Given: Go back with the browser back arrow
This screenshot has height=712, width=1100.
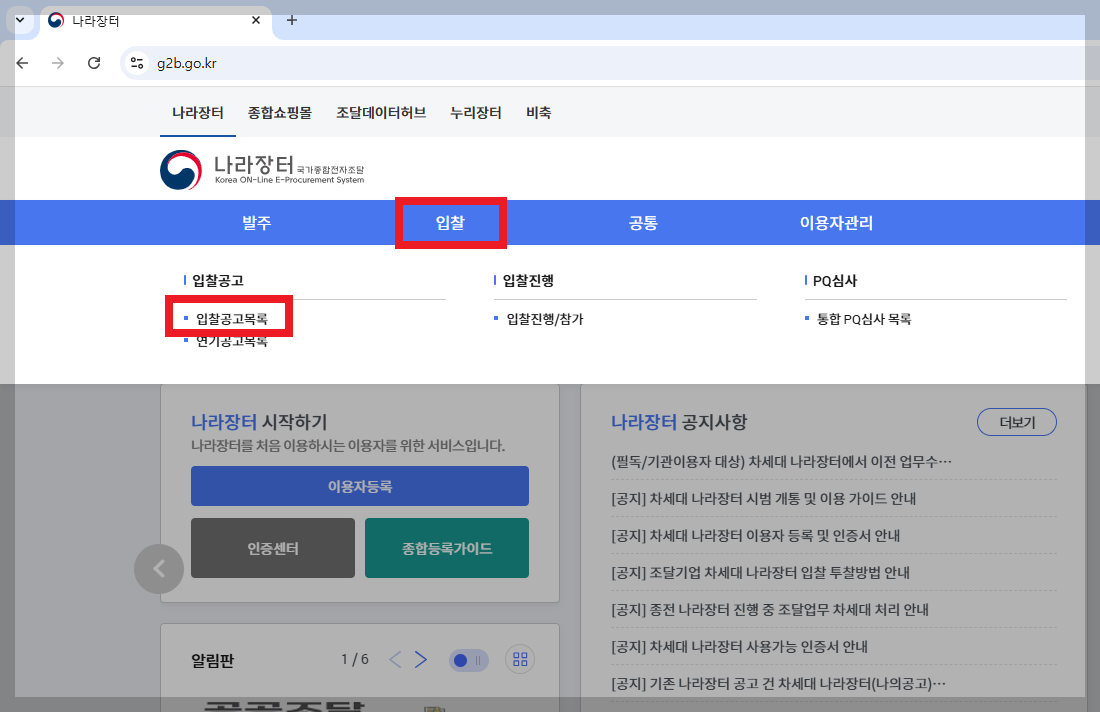Looking at the screenshot, I should click(x=22, y=63).
